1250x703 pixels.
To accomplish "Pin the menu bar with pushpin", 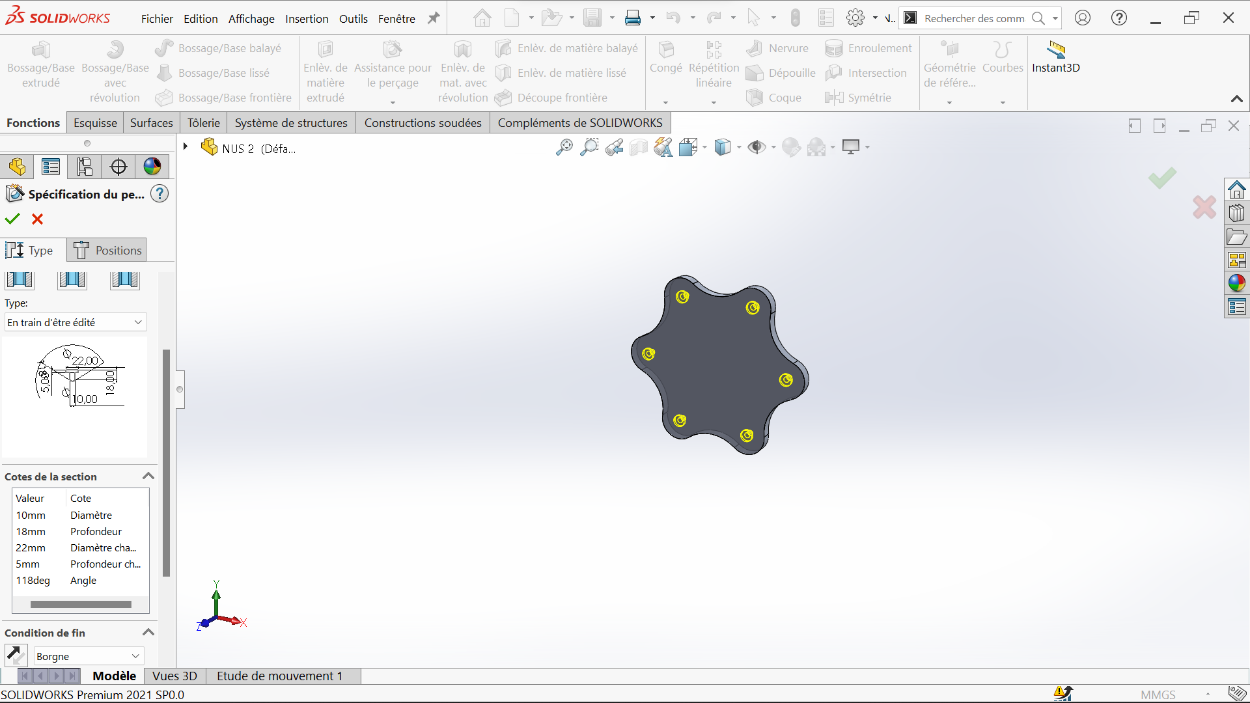I will (x=433, y=18).
